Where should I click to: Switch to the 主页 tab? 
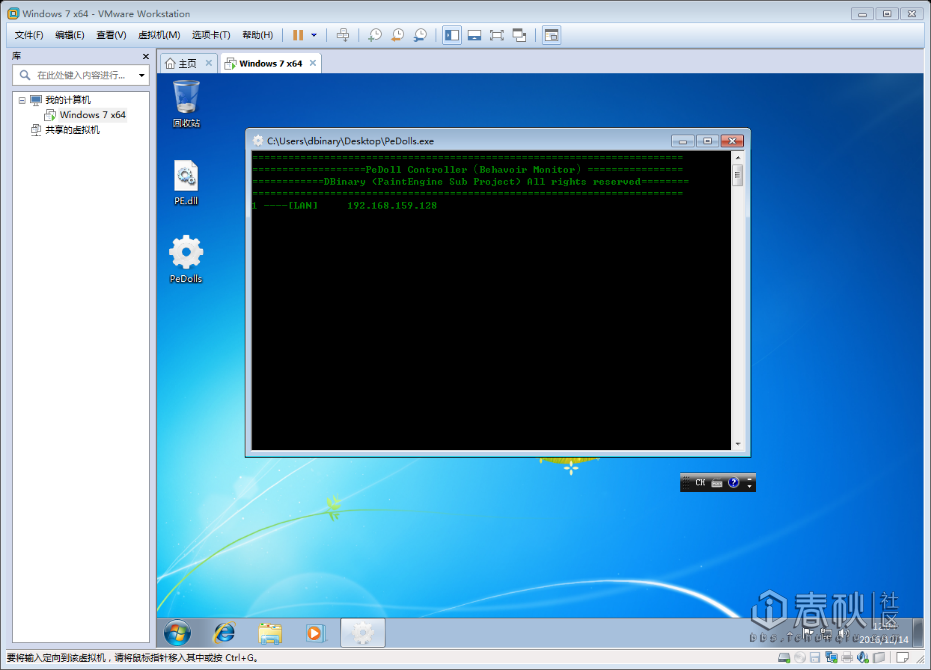pos(188,64)
